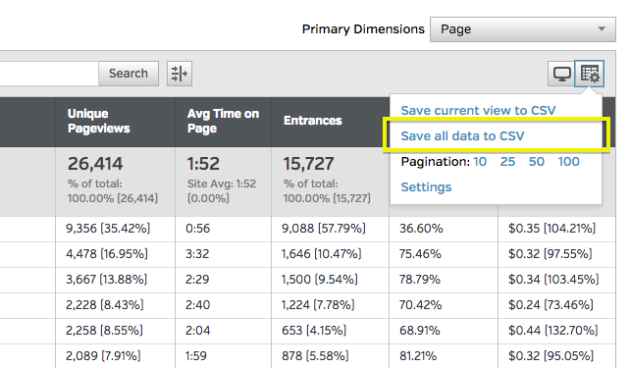Screen dimensions: 630x368
Task: Set pagination to 50 rows
Action: tap(536, 162)
